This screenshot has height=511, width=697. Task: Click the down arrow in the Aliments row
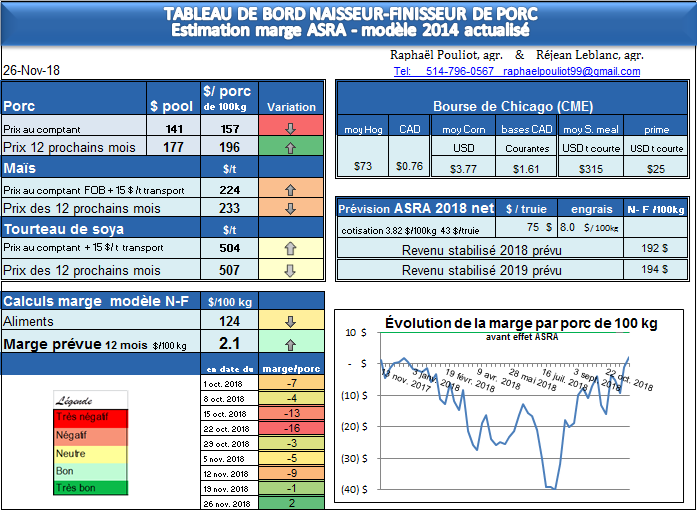291,322
